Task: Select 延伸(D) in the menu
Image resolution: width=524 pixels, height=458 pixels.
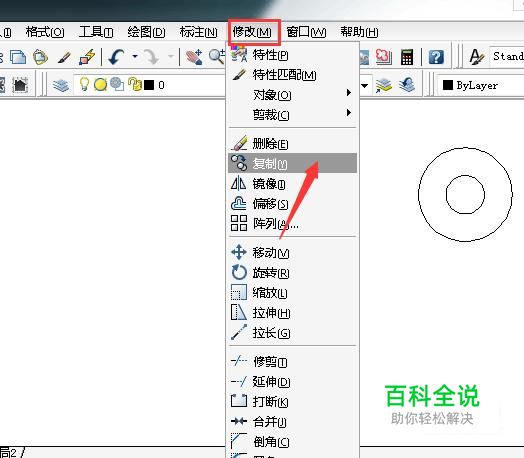Action: (292, 381)
